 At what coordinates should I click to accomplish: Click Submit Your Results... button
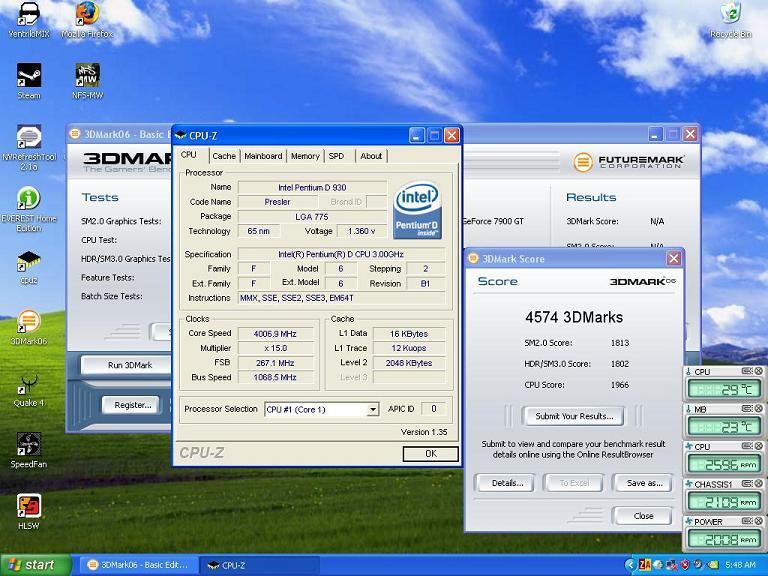pyautogui.click(x=574, y=416)
